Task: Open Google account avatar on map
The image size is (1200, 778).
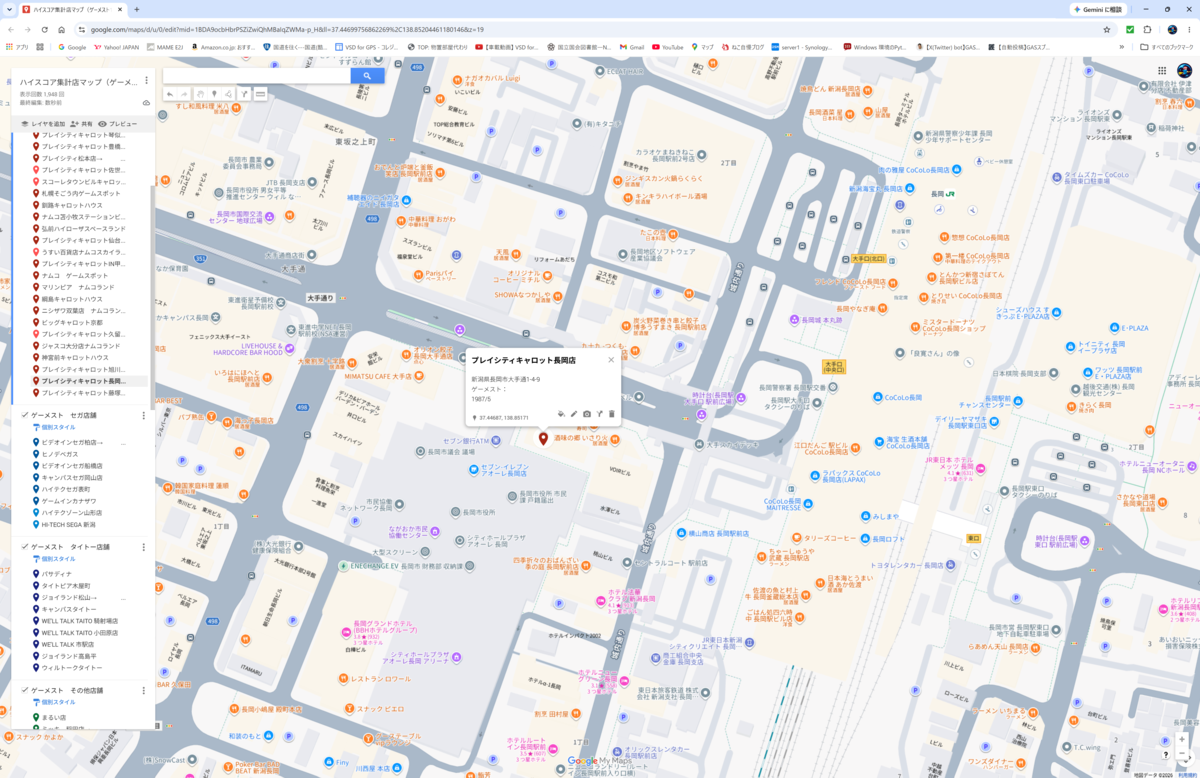Action: (1184, 71)
